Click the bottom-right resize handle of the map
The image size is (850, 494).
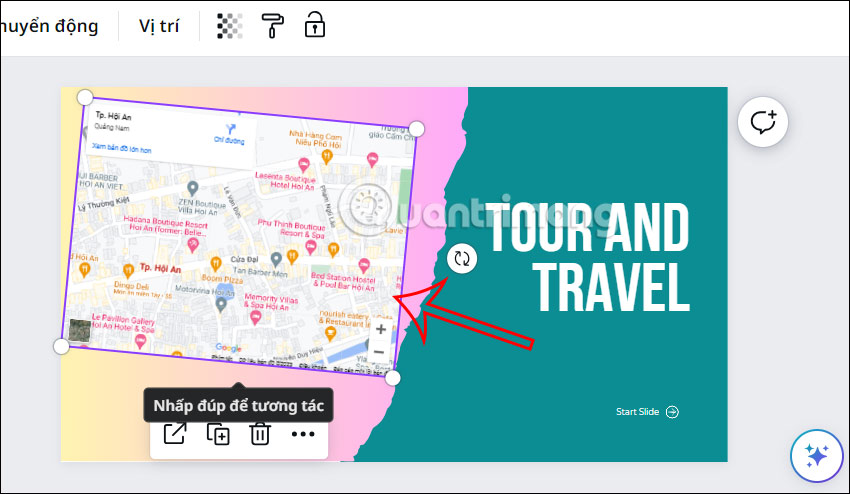click(392, 378)
